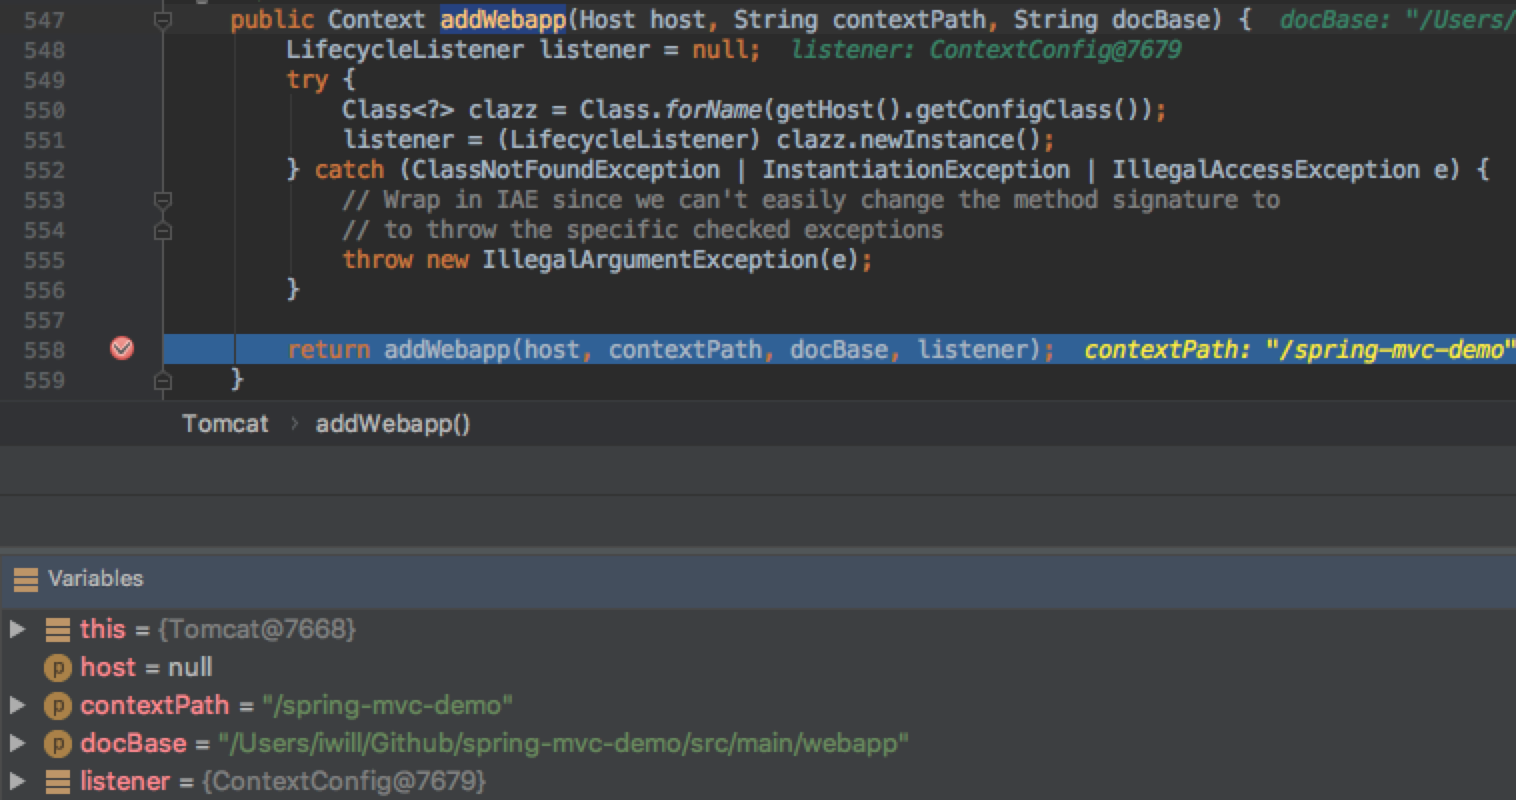The height and width of the screenshot is (800, 1516).
Task: Toggle the breakpoint on line 558
Action: point(122,348)
